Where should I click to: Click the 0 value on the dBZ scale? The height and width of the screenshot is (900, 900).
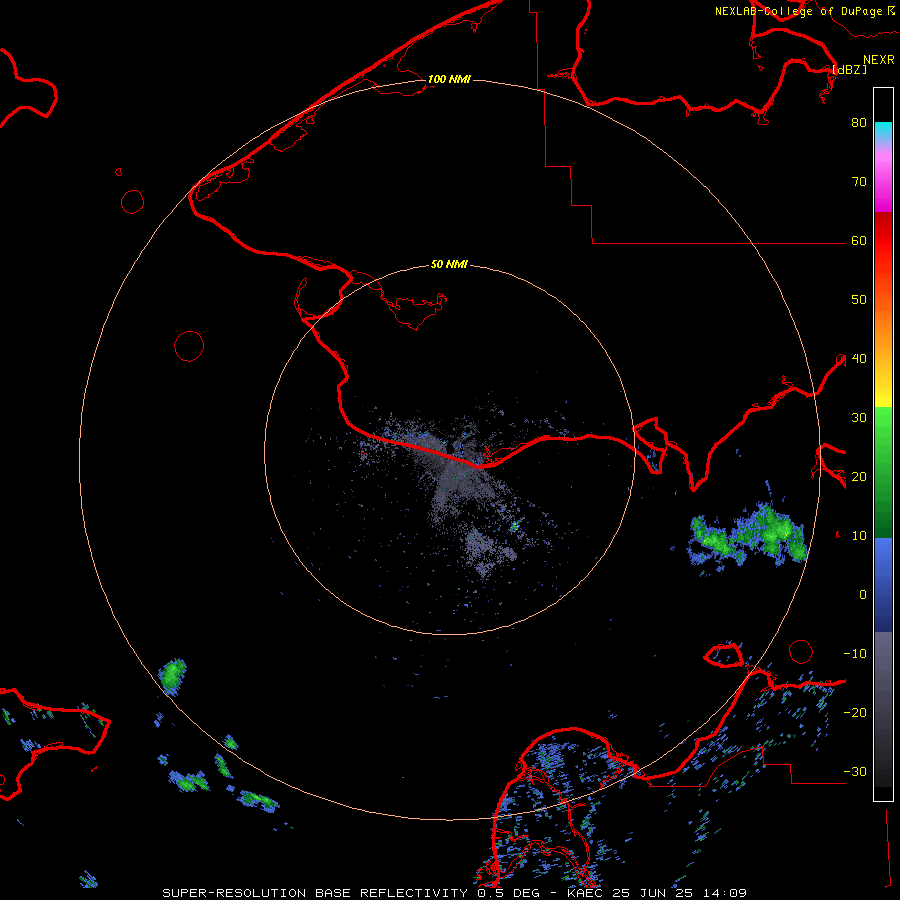click(x=863, y=595)
